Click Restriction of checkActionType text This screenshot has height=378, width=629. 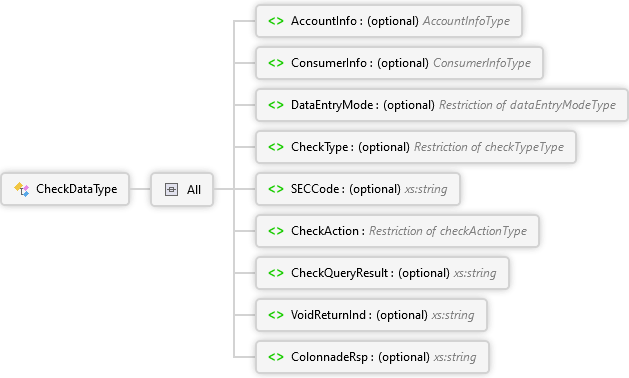pos(448,231)
